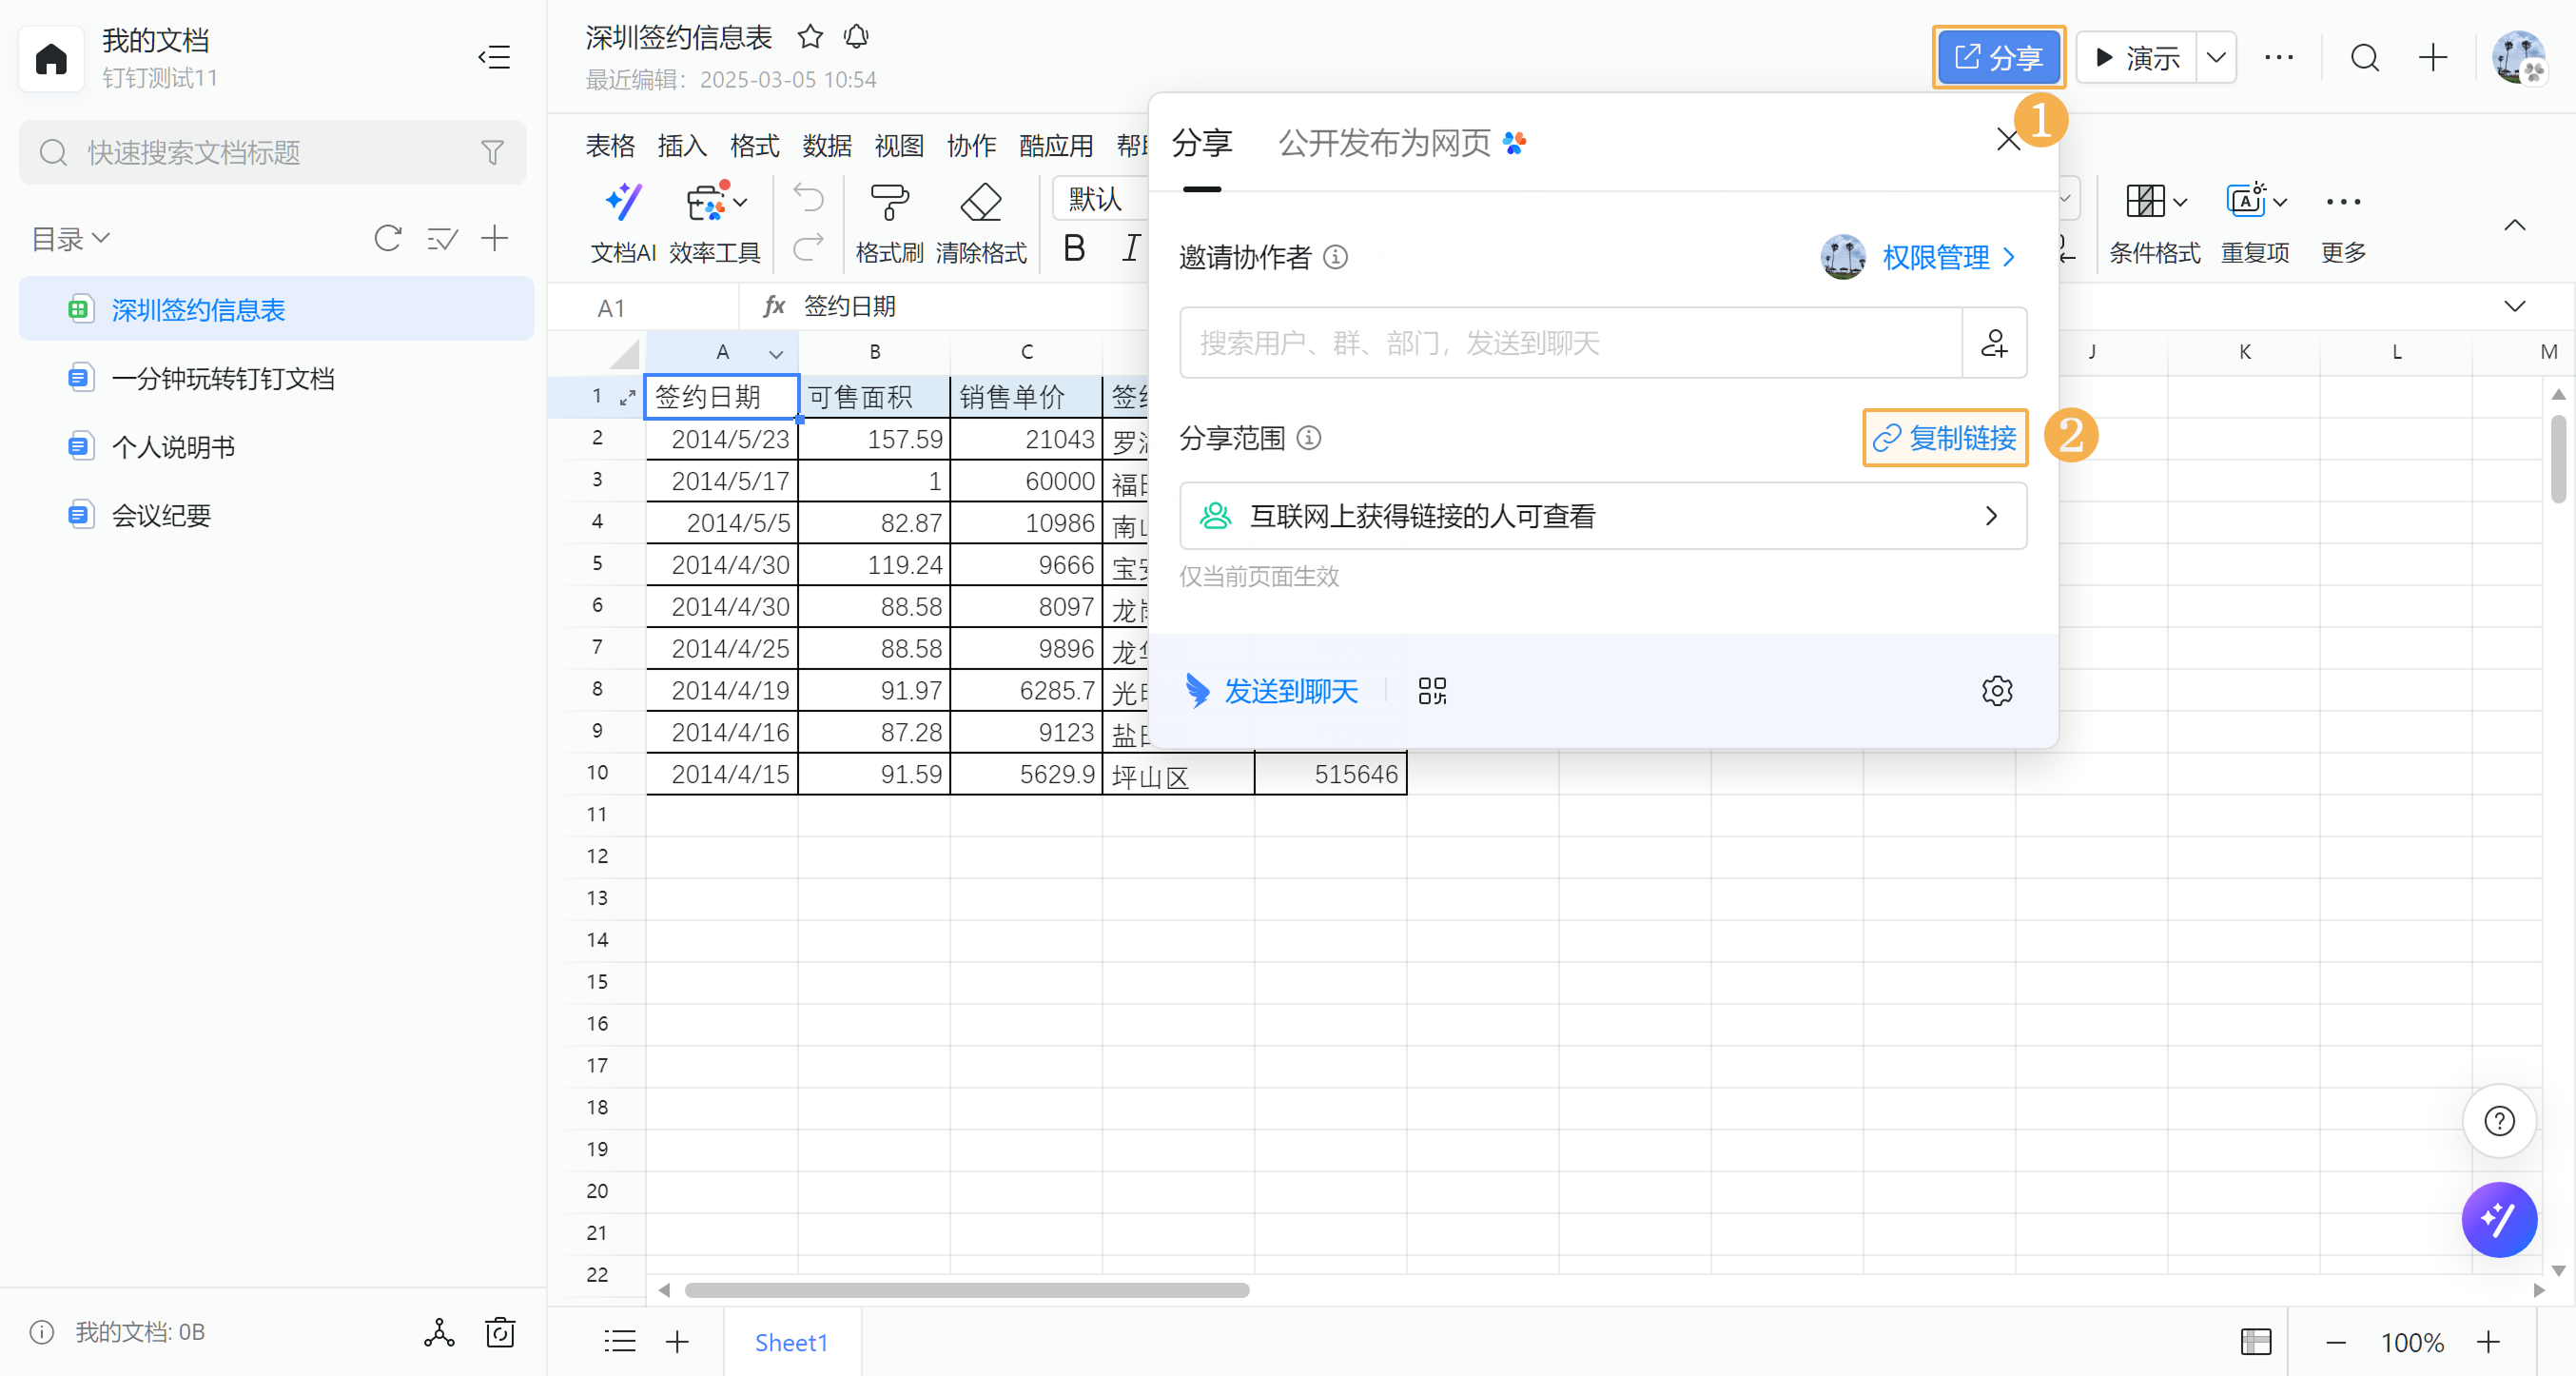Star the document as favorite
Screen dimensions: 2576x1376
810,38
